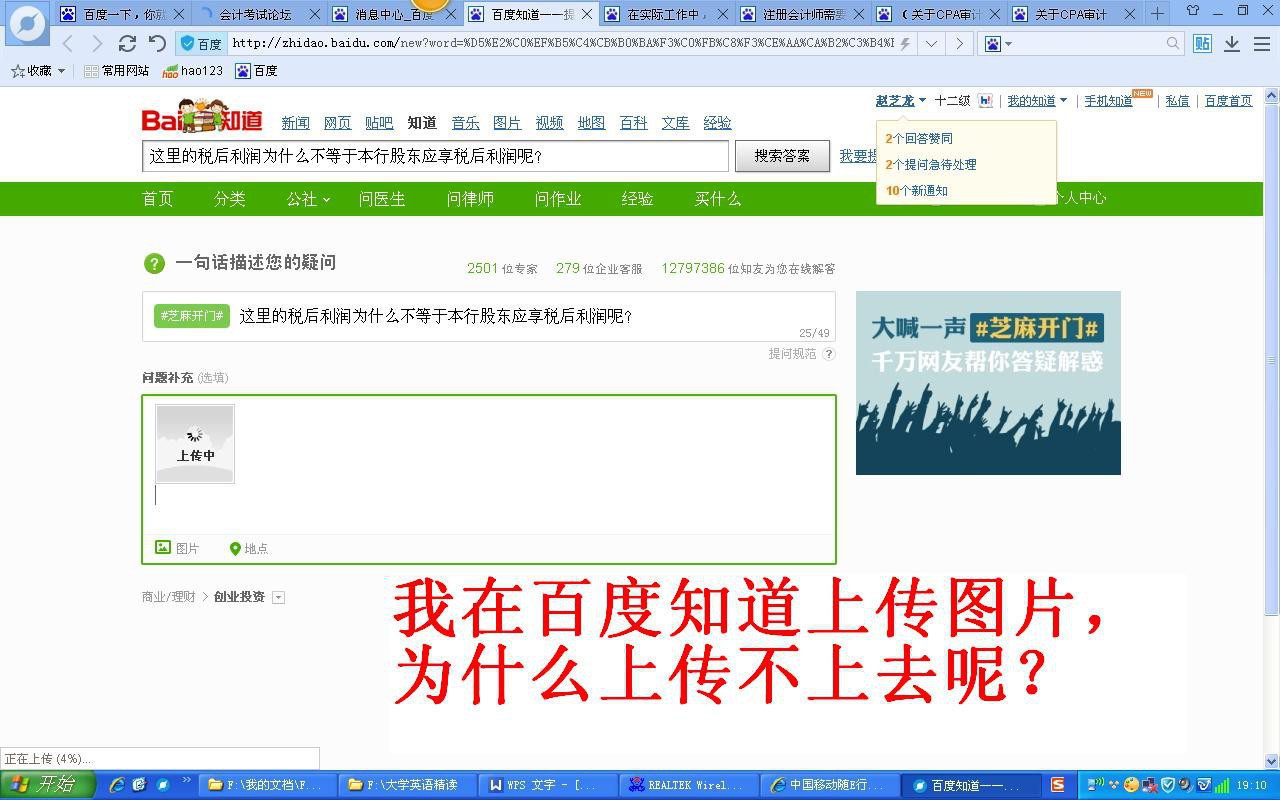Open the 百度首页 link
This screenshot has height=800, width=1280.
tap(1228, 100)
